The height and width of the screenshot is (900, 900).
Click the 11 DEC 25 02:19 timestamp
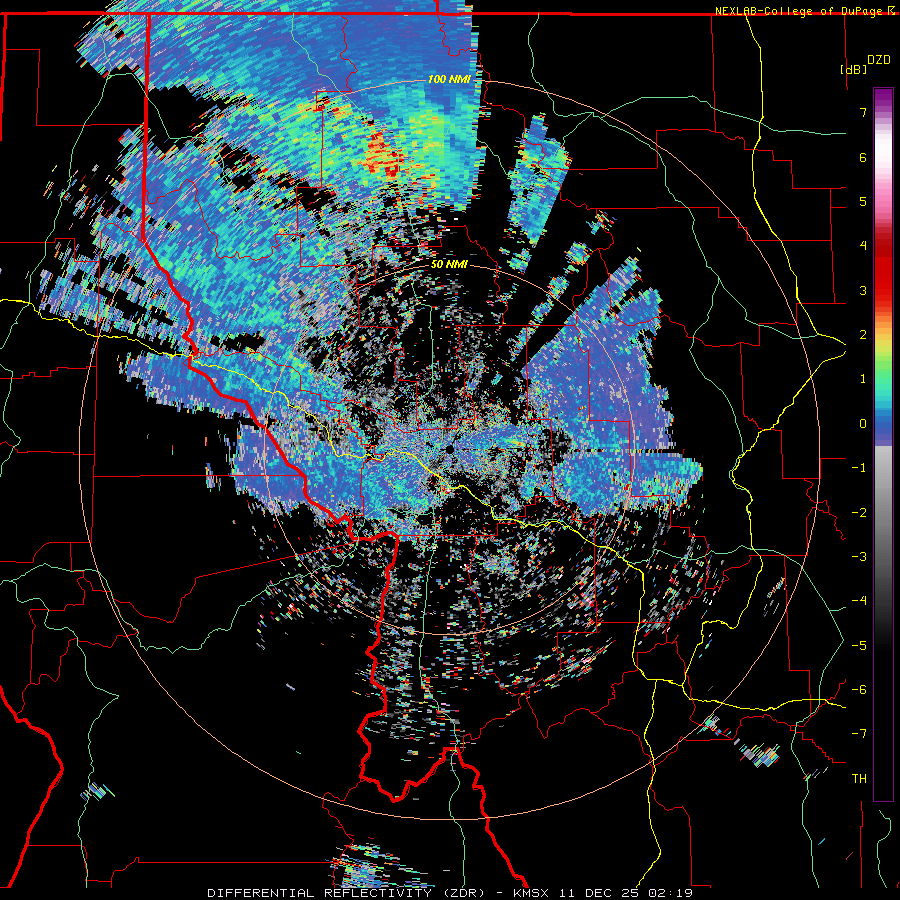(626, 893)
